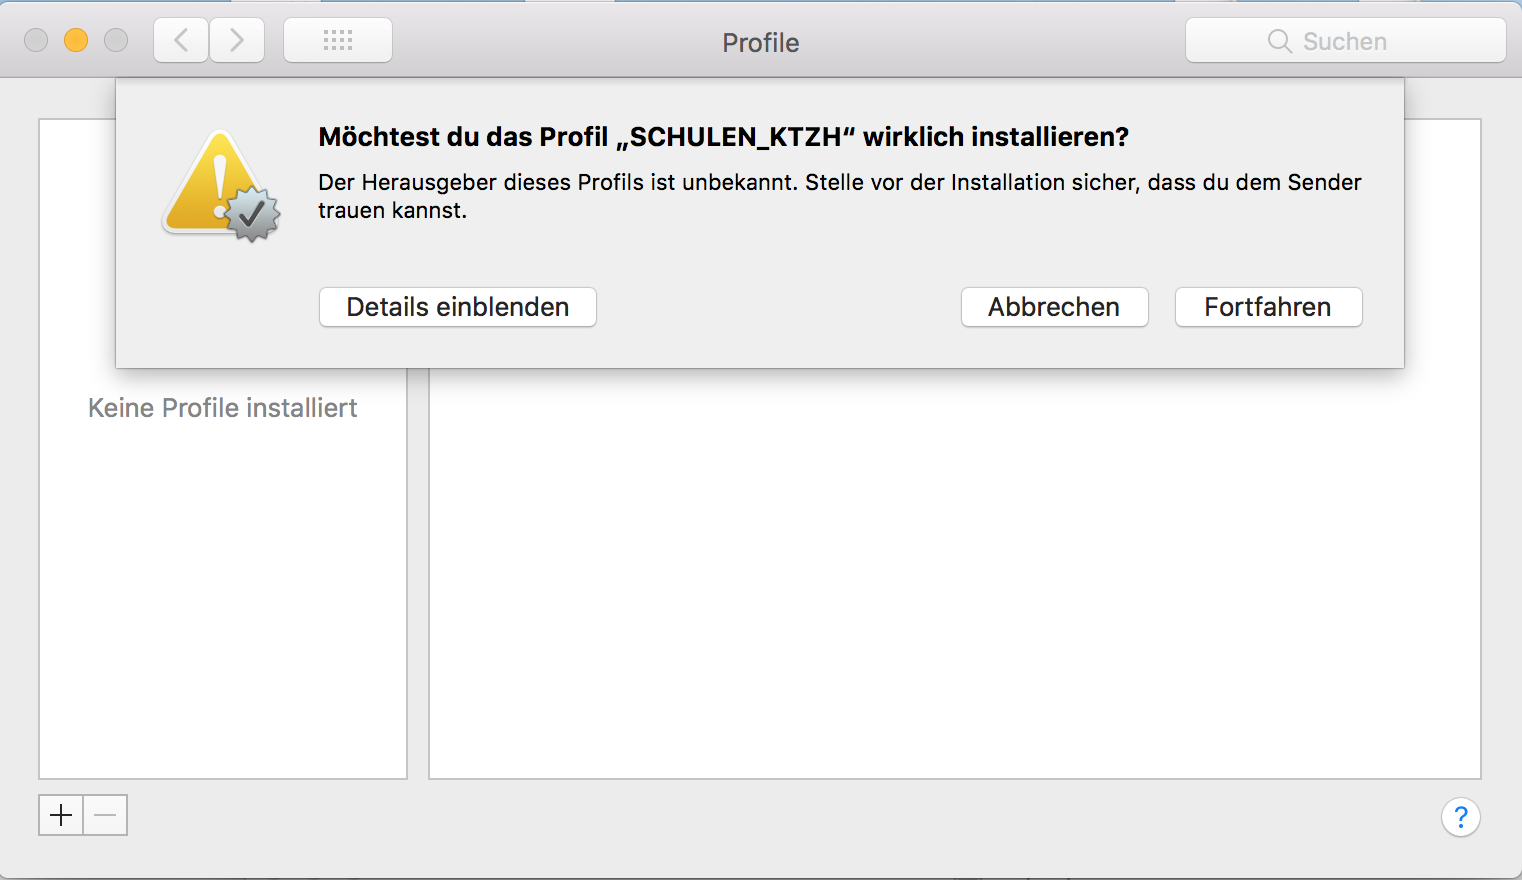Click the empty profile details pane
The image size is (1522, 880).
(x=954, y=580)
